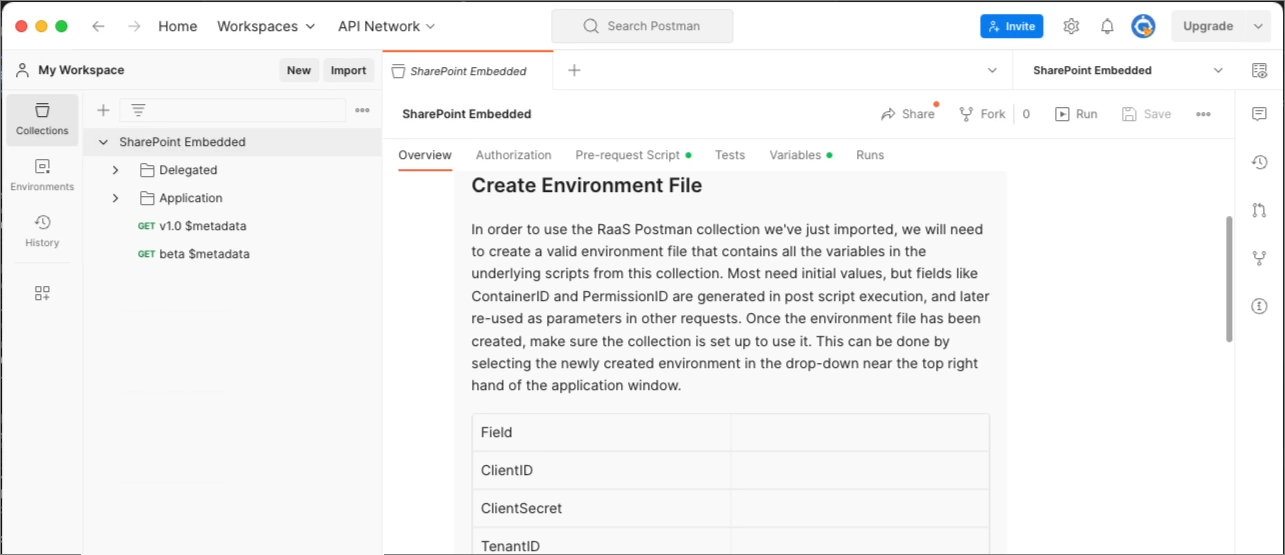Click the Search Postman field

tap(642, 26)
